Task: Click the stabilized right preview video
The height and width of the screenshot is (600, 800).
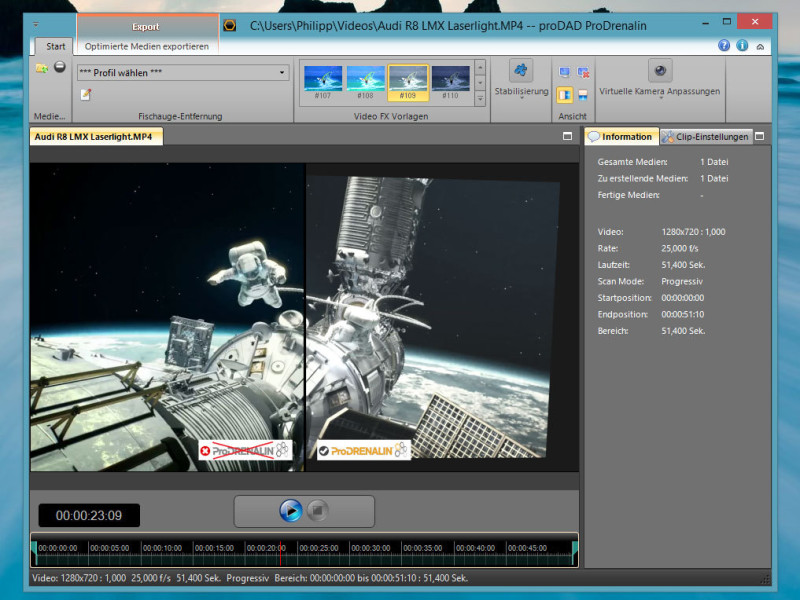Action: [442, 316]
